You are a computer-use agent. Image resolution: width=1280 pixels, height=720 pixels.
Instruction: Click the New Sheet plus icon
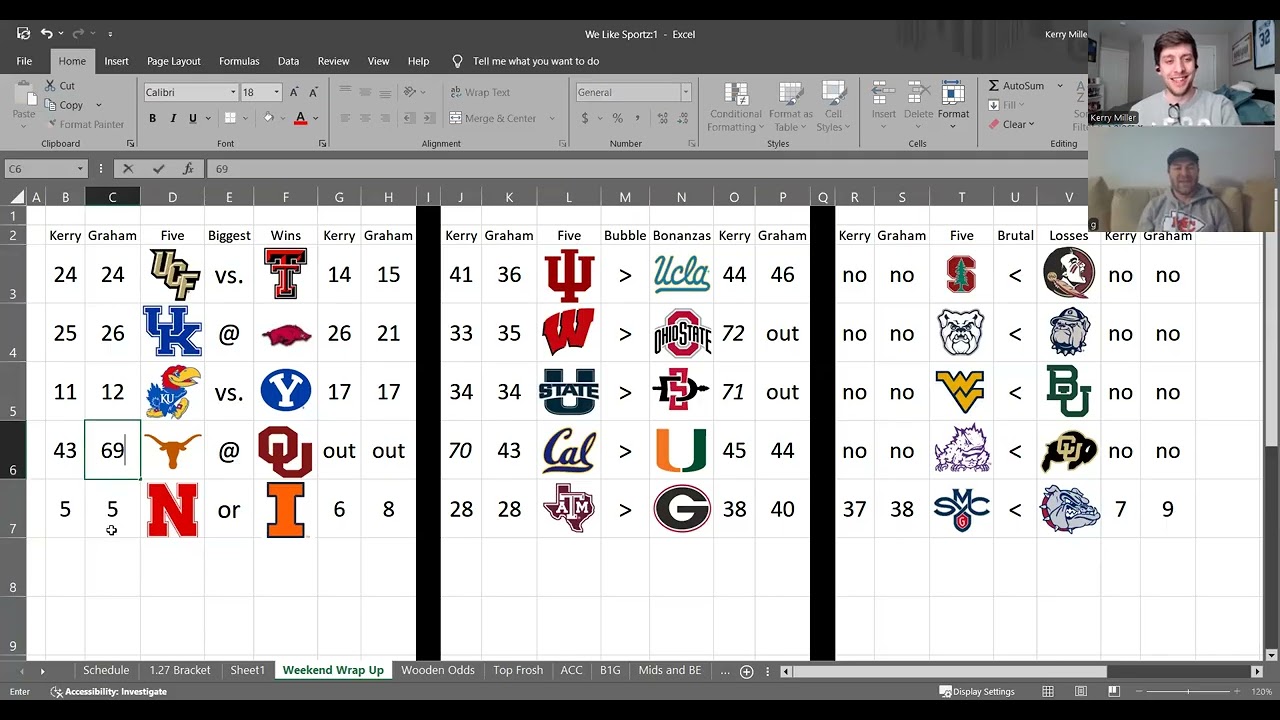click(x=746, y=671)
